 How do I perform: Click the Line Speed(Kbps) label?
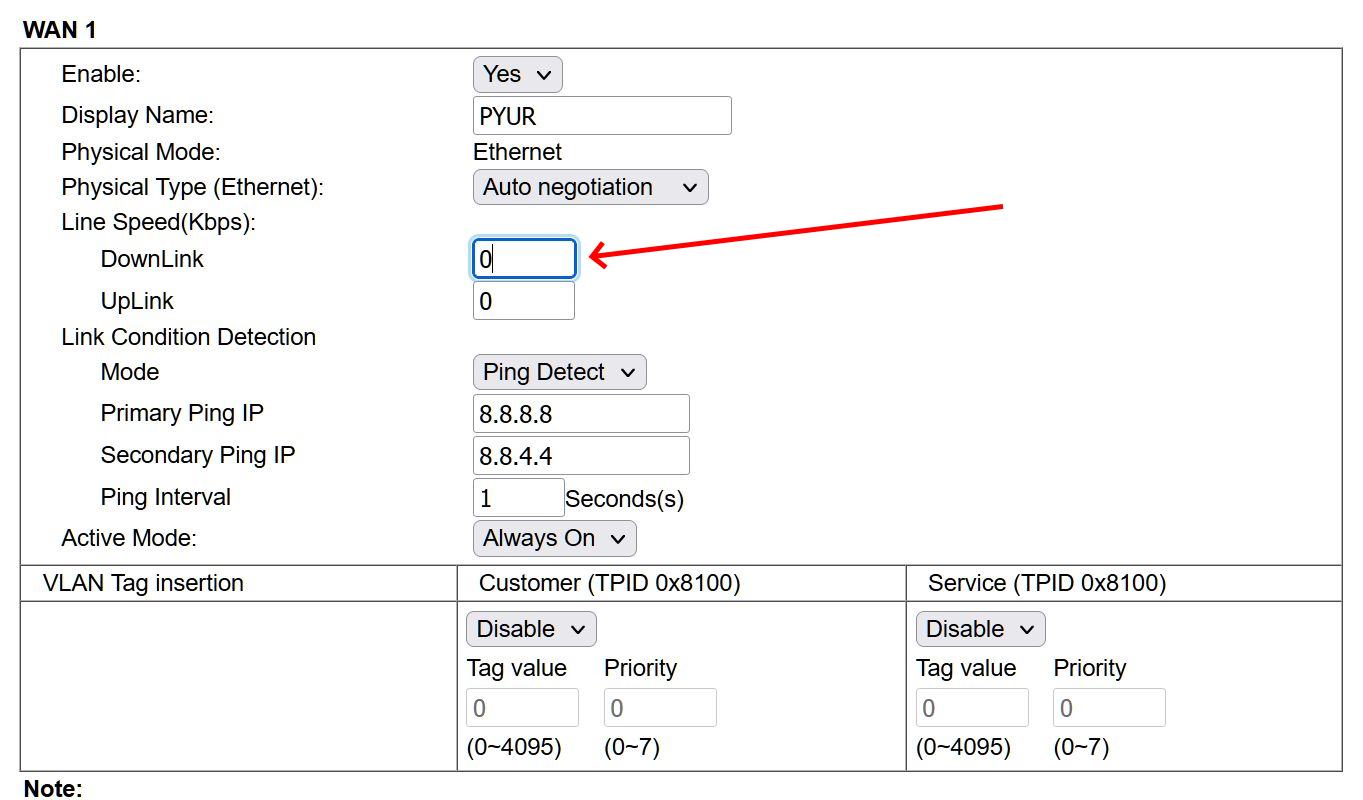pos(158,222)
